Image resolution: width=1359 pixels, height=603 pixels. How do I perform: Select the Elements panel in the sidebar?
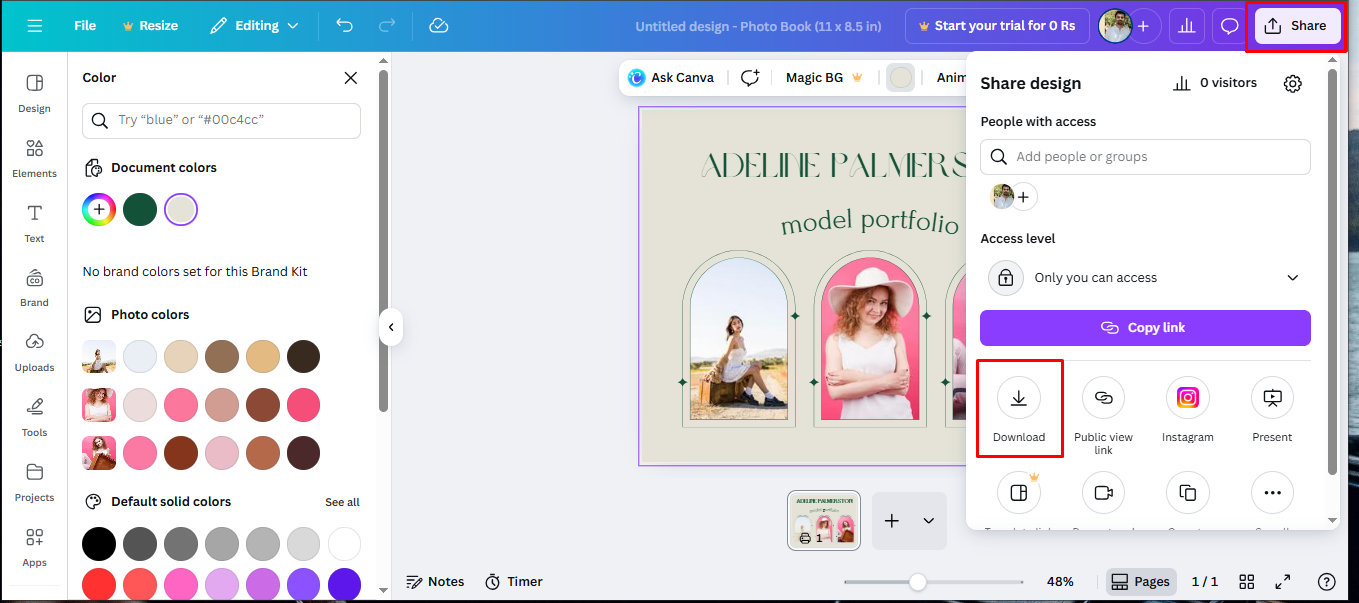point(33,158)
